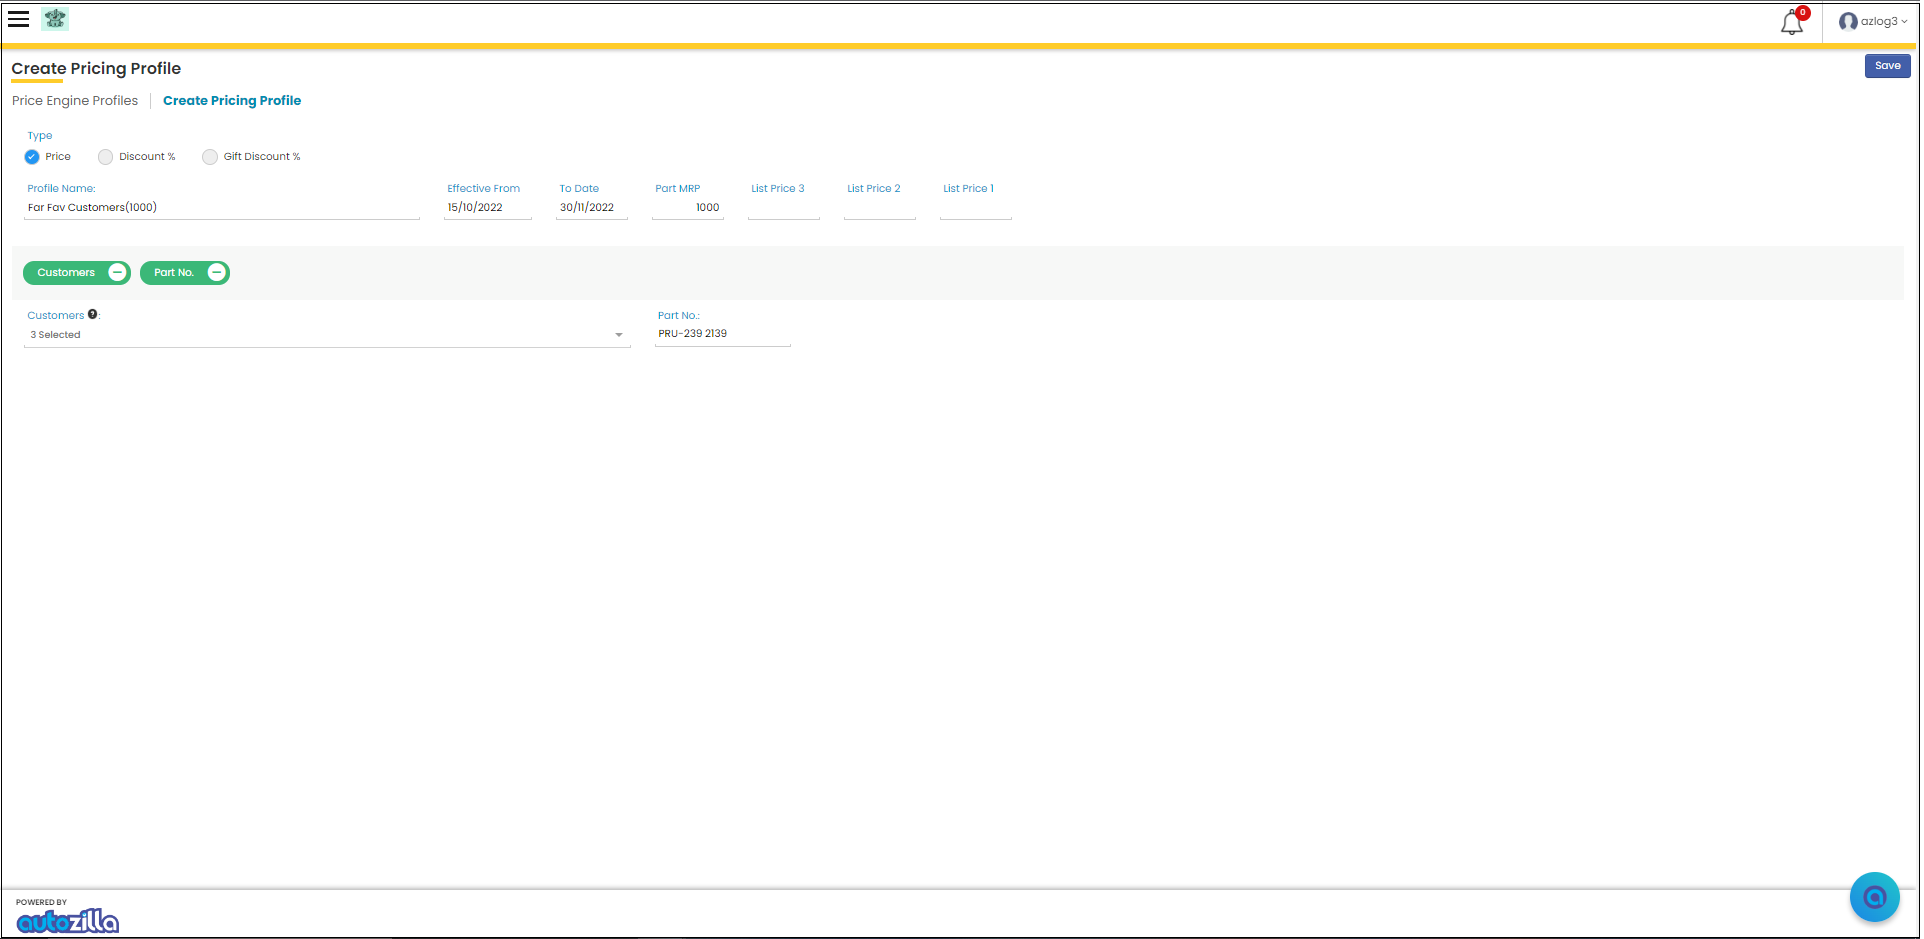This screenshot has height=939, width=1924.
Task: Select the Price type radio button
Action: (32, 157)
